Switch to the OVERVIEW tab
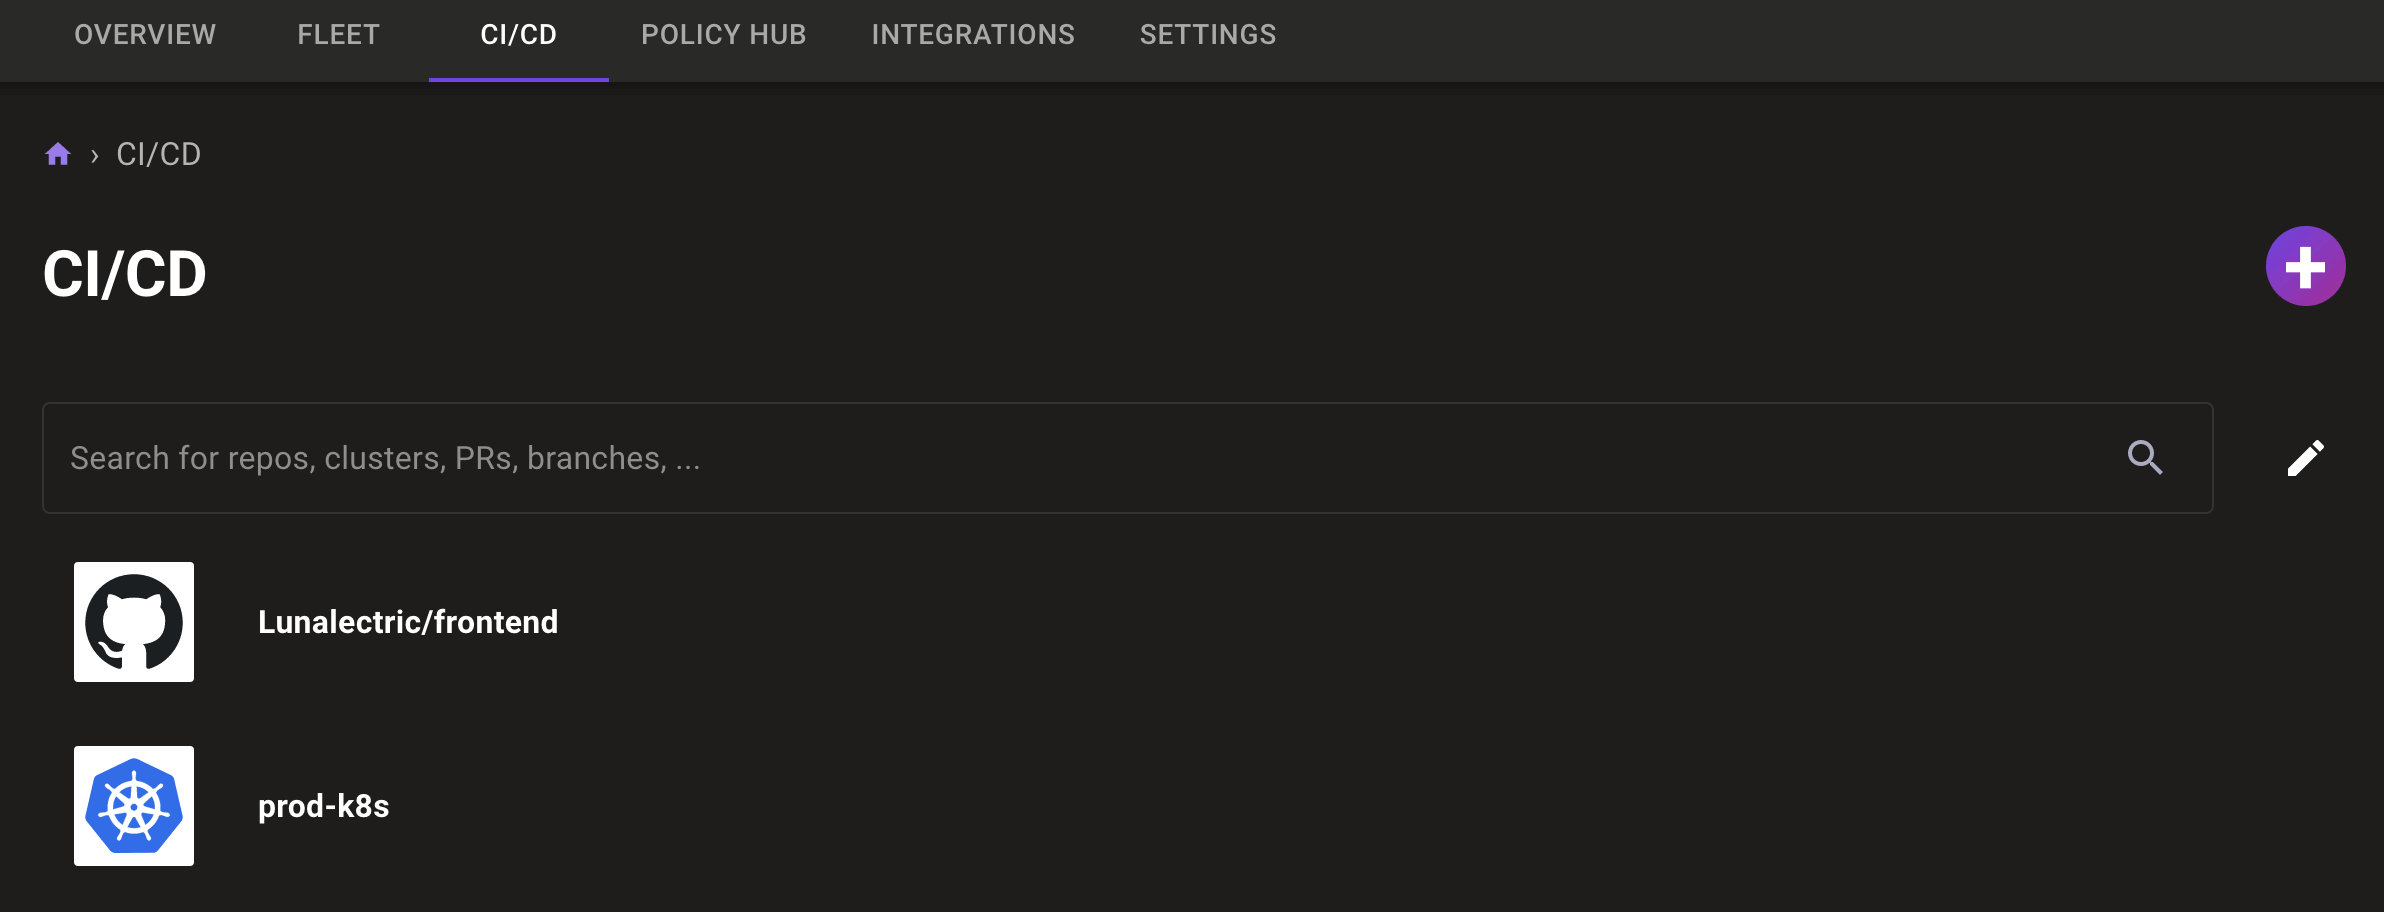Viewport: 2384px width, 912px height. click(x=144, y=34)
